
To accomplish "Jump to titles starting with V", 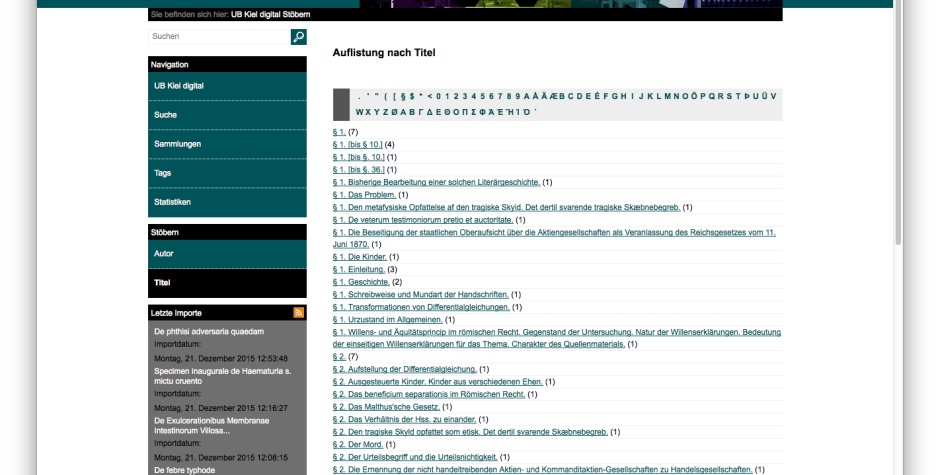I will pos(773,96).
